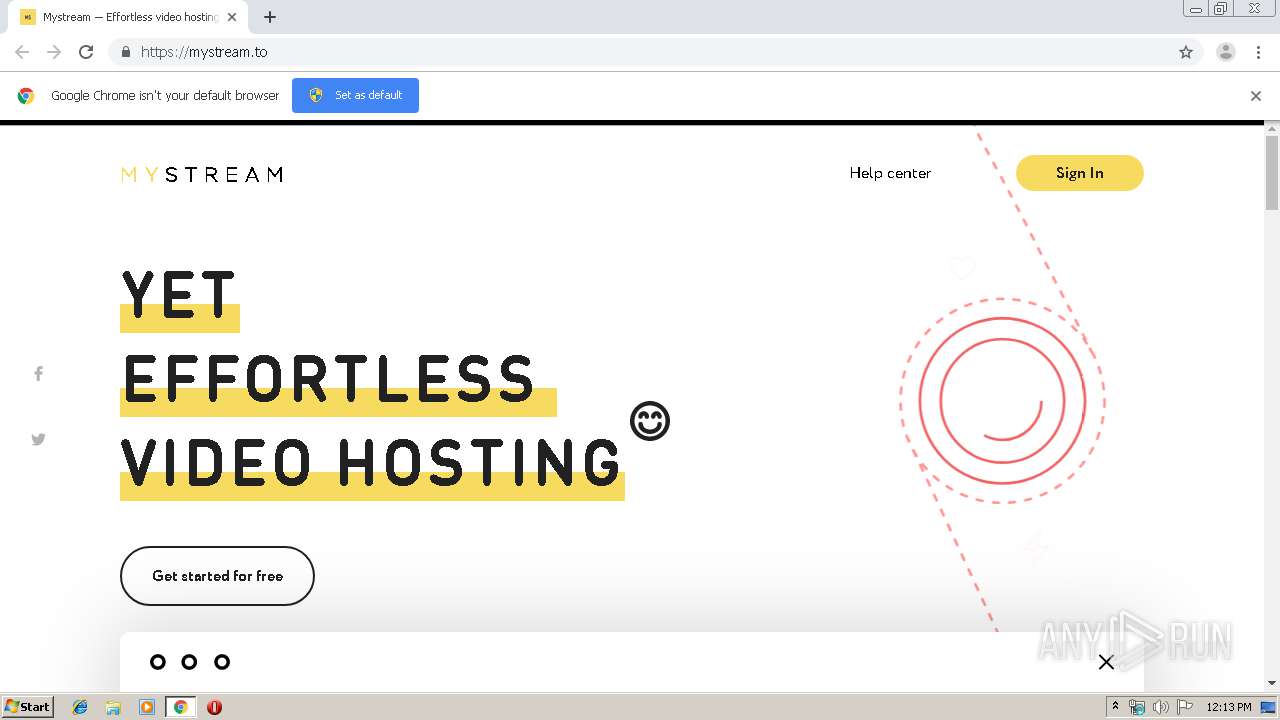The width and height of the screenshot is (1280, 720).
Task: Click the Sign In button
Action: click(x=1080, y=173)
